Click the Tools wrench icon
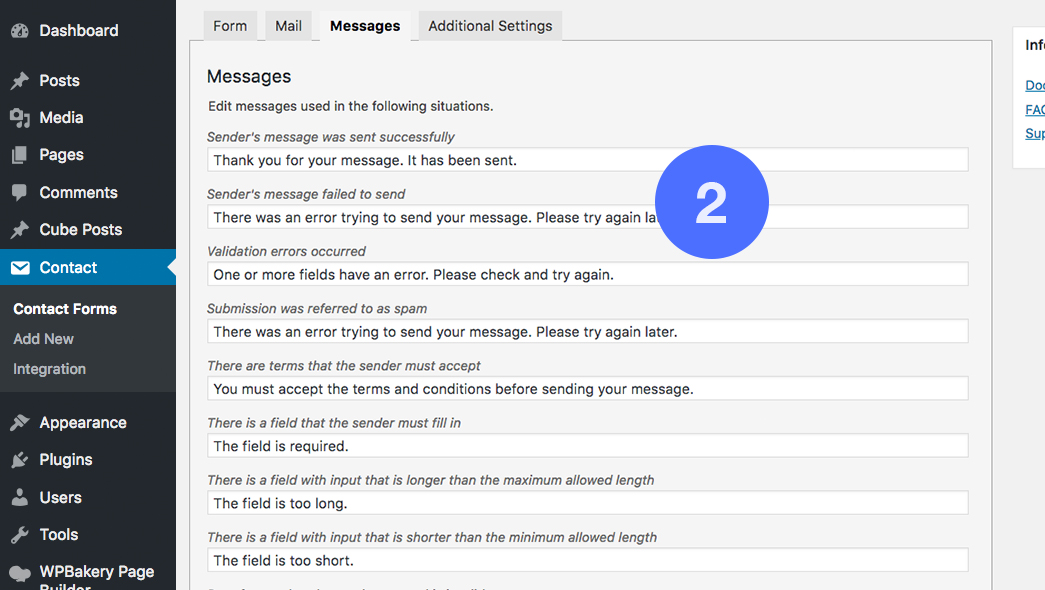Viewport: 1045px width, 590px height. pyautogui.click(x=19, y=535)
